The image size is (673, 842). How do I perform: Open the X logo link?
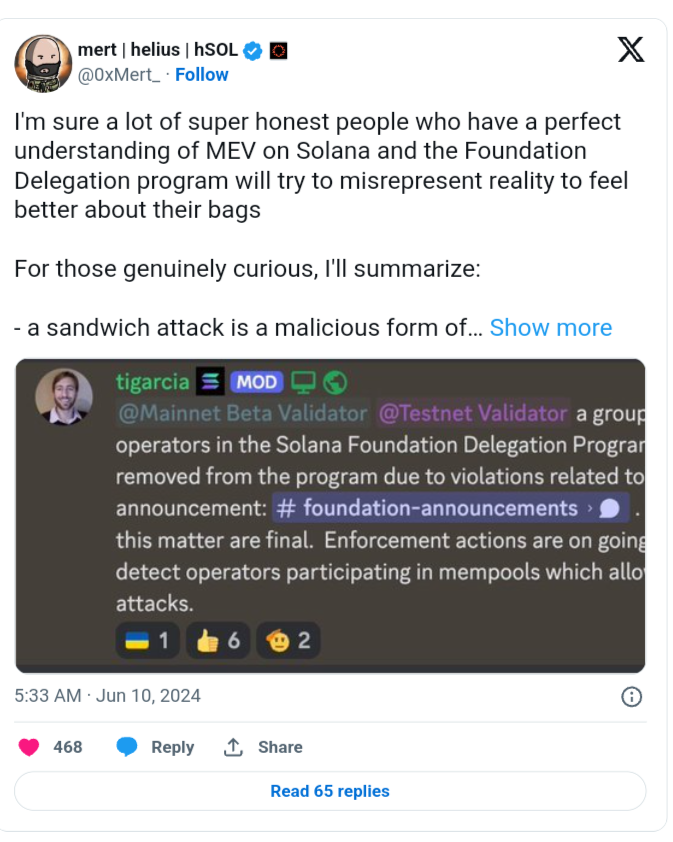coord(631,50)
